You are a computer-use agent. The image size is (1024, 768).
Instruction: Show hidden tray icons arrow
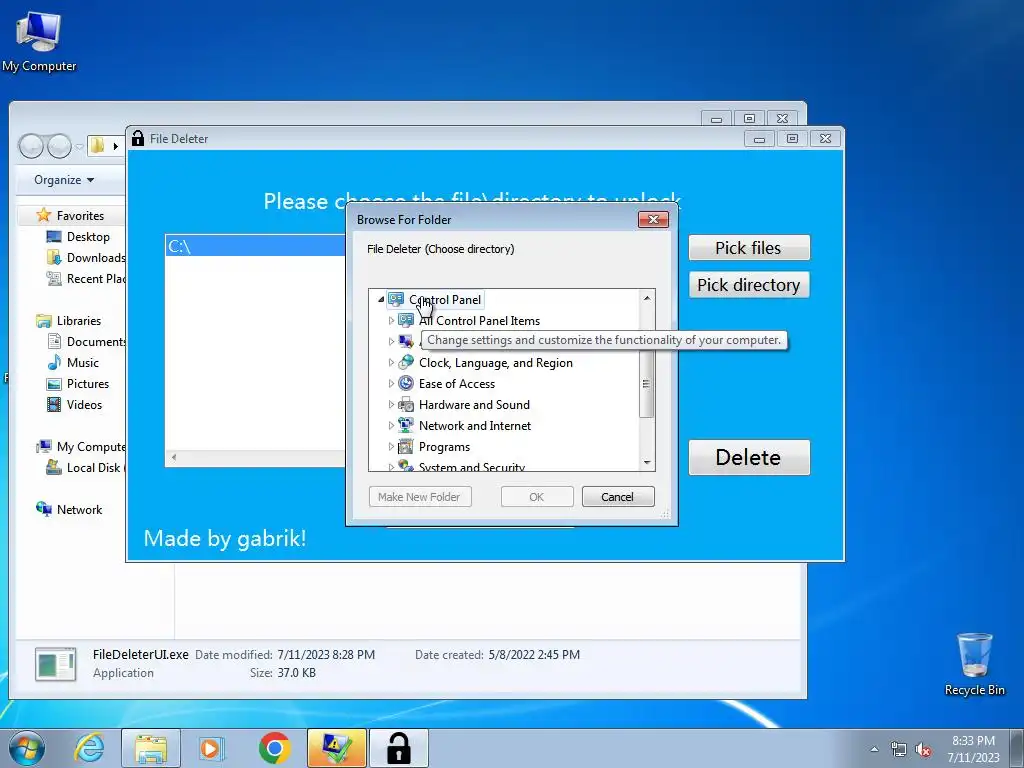pos(874,749)
